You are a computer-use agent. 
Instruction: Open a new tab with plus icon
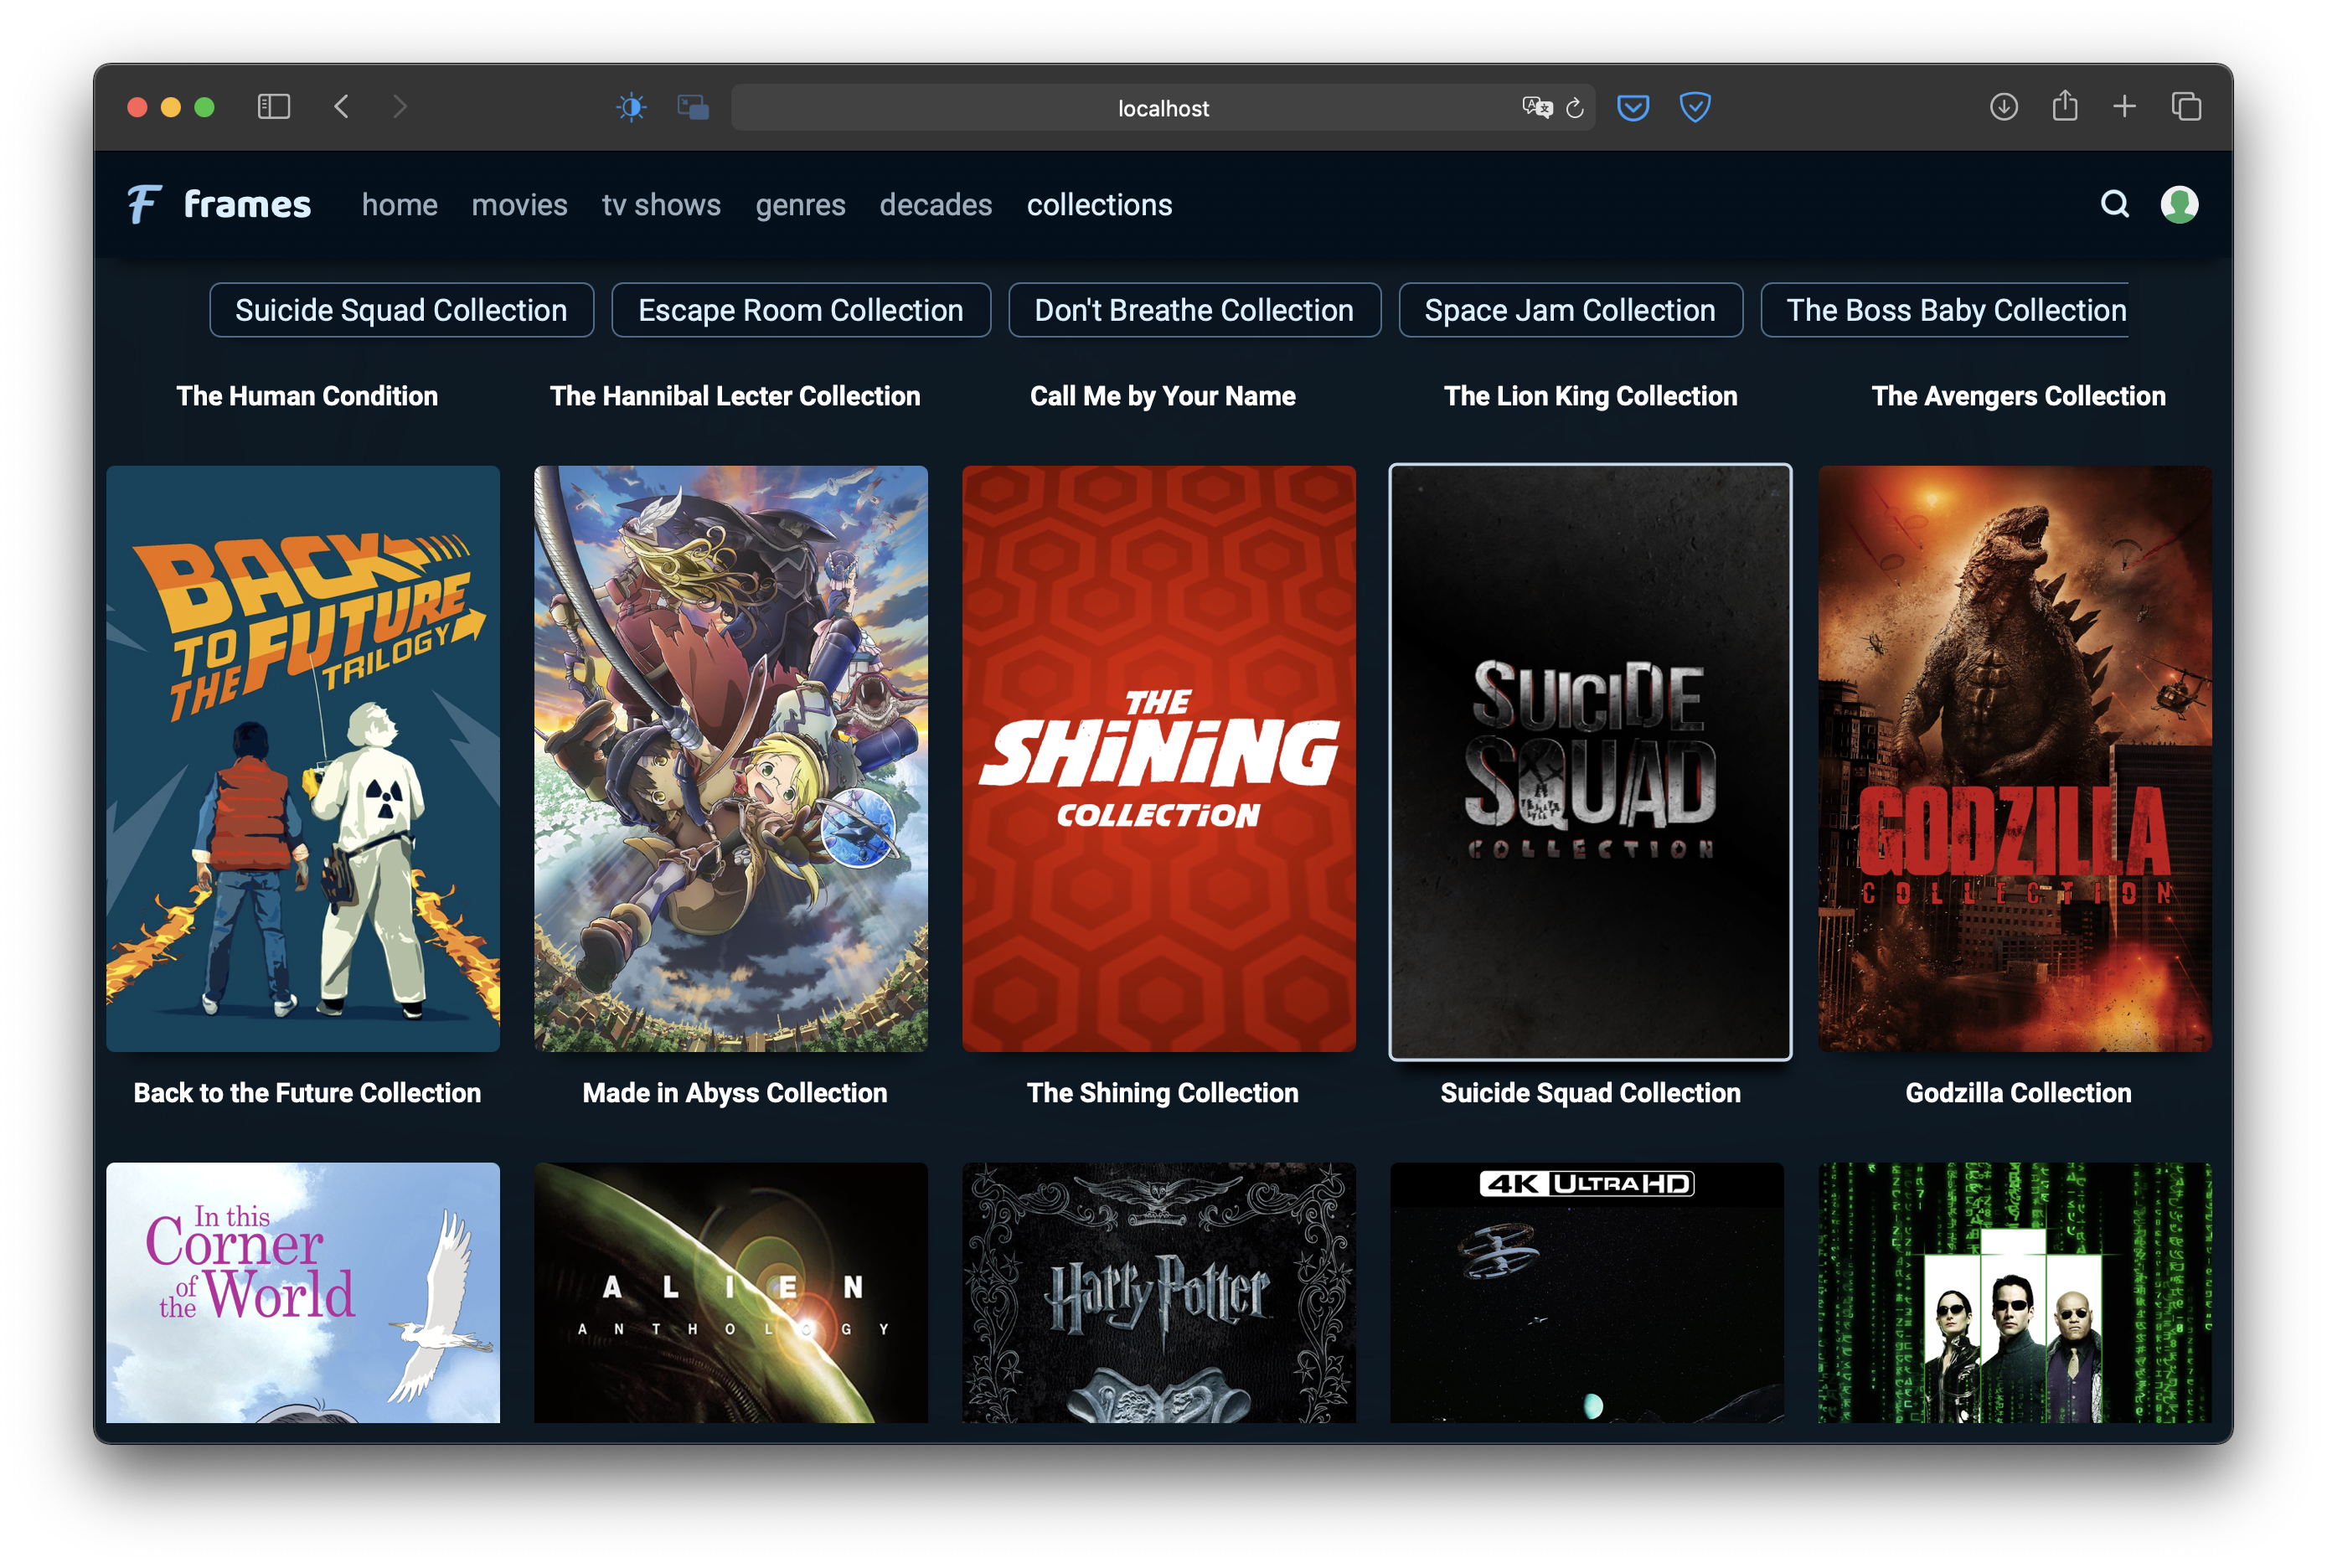[x=2125, y=107]
